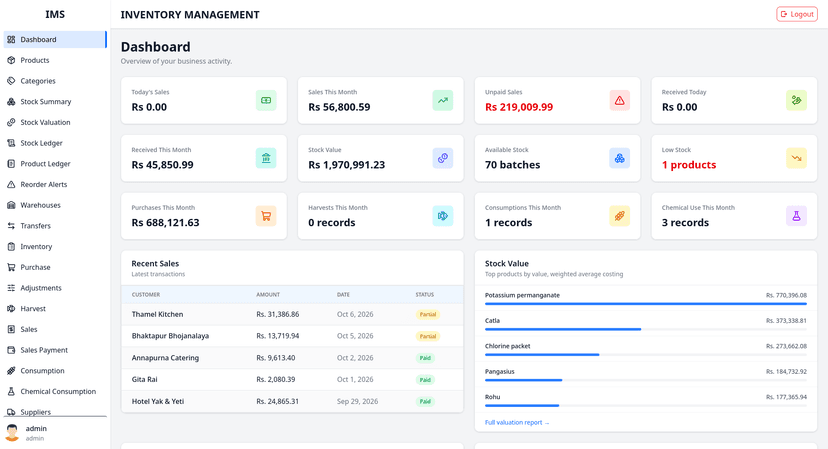Click the Reorder Alerts warning icon
Image resolution: width=828 pixels, height=449 pixels.
11,184
